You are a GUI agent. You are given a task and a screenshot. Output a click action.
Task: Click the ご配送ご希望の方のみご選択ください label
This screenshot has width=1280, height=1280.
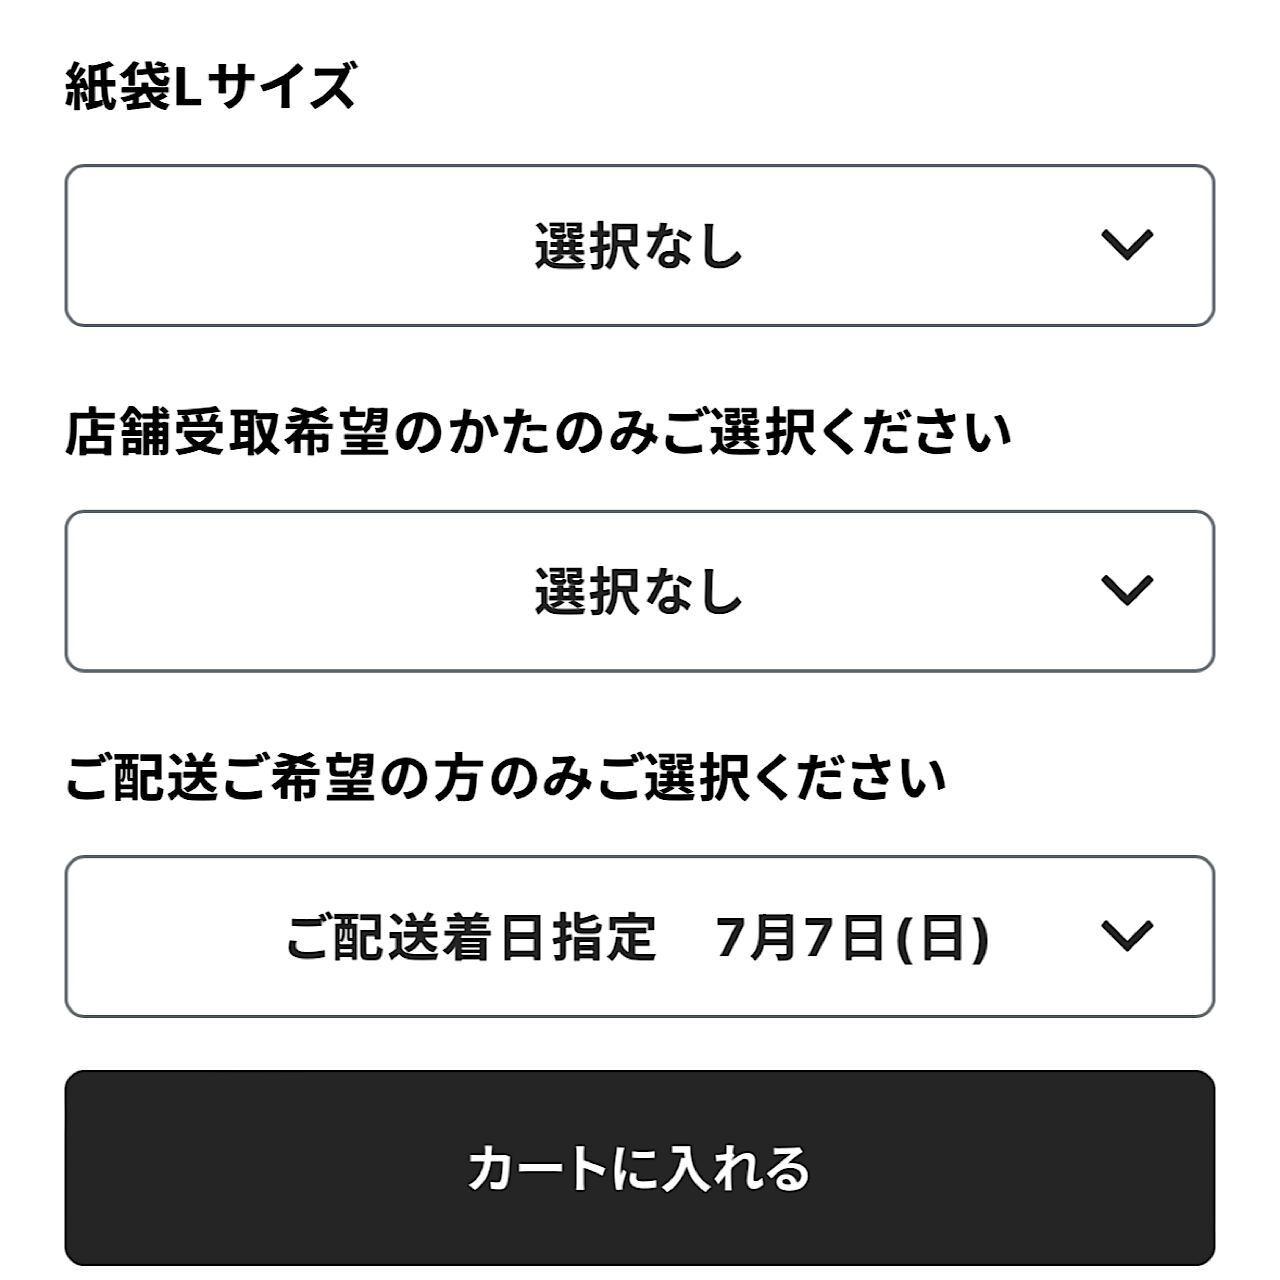505,779
